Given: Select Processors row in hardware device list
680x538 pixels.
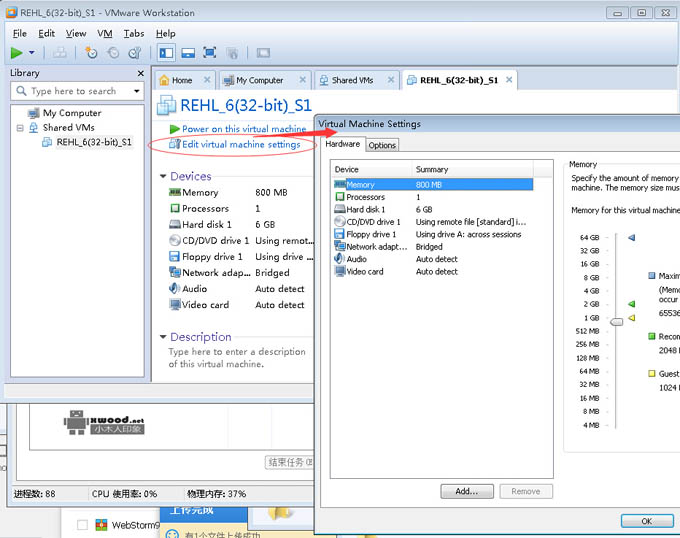Looking at the screenshot, I should (x=433, y=197).
